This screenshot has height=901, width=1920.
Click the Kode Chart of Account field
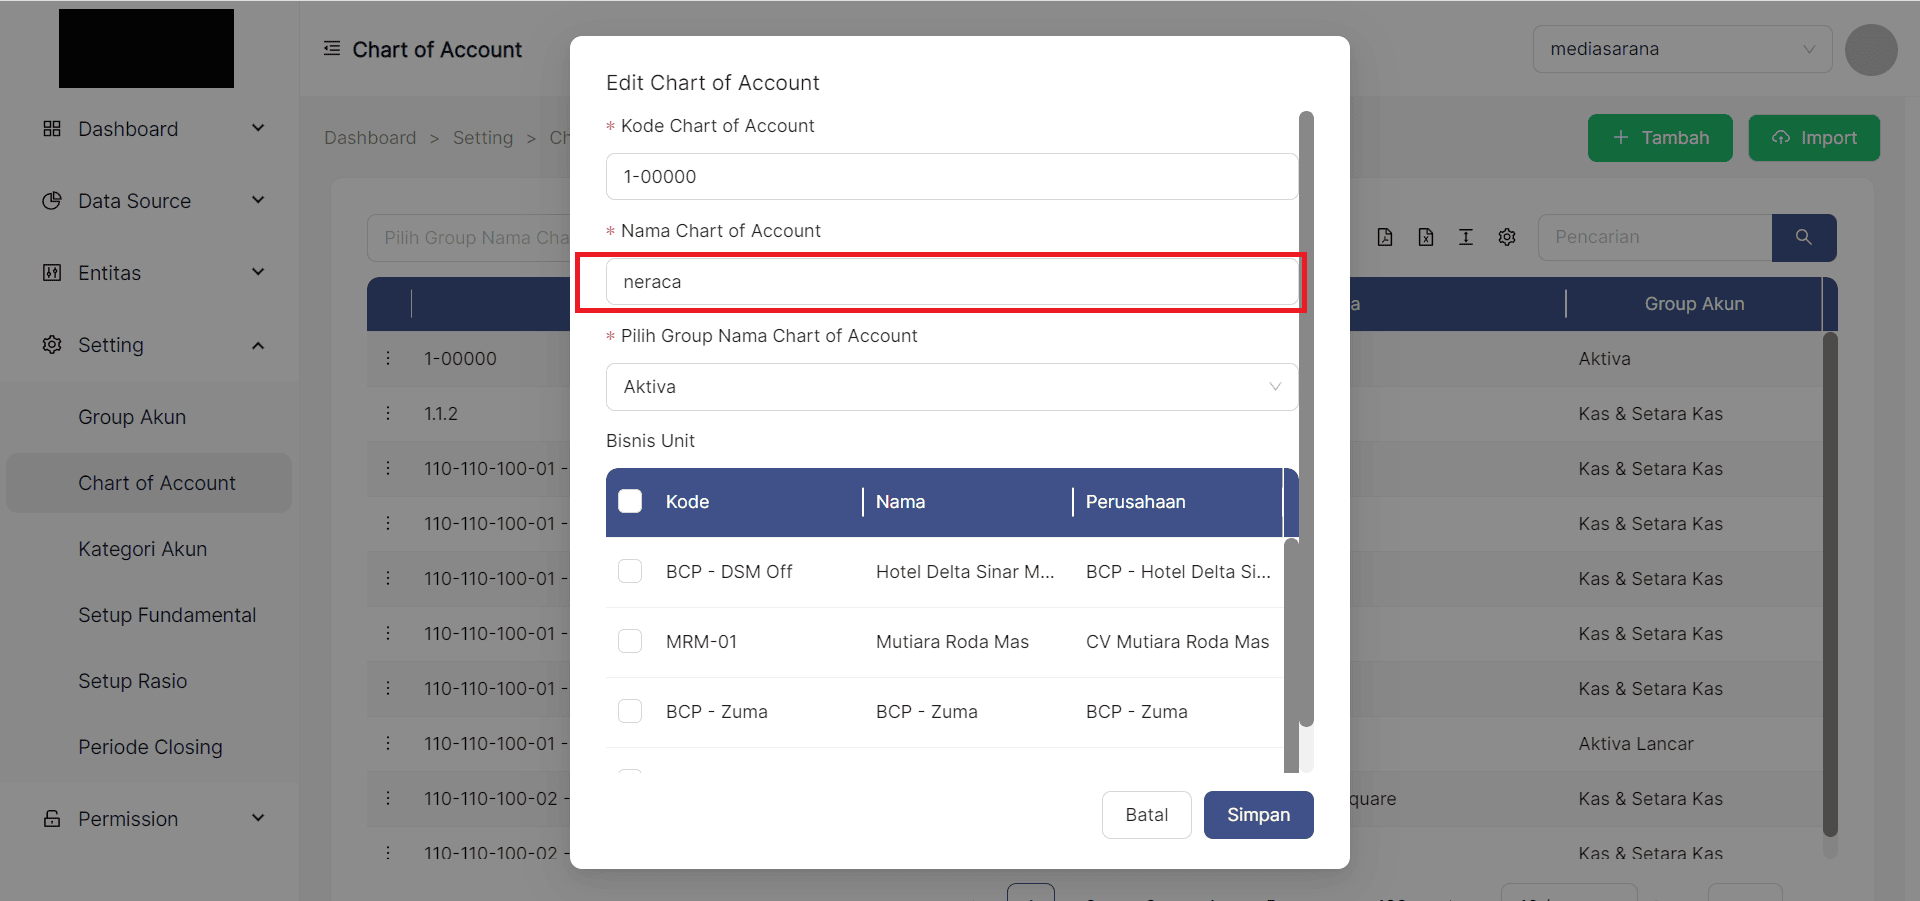pyautogui.click(x=951, y=177)
